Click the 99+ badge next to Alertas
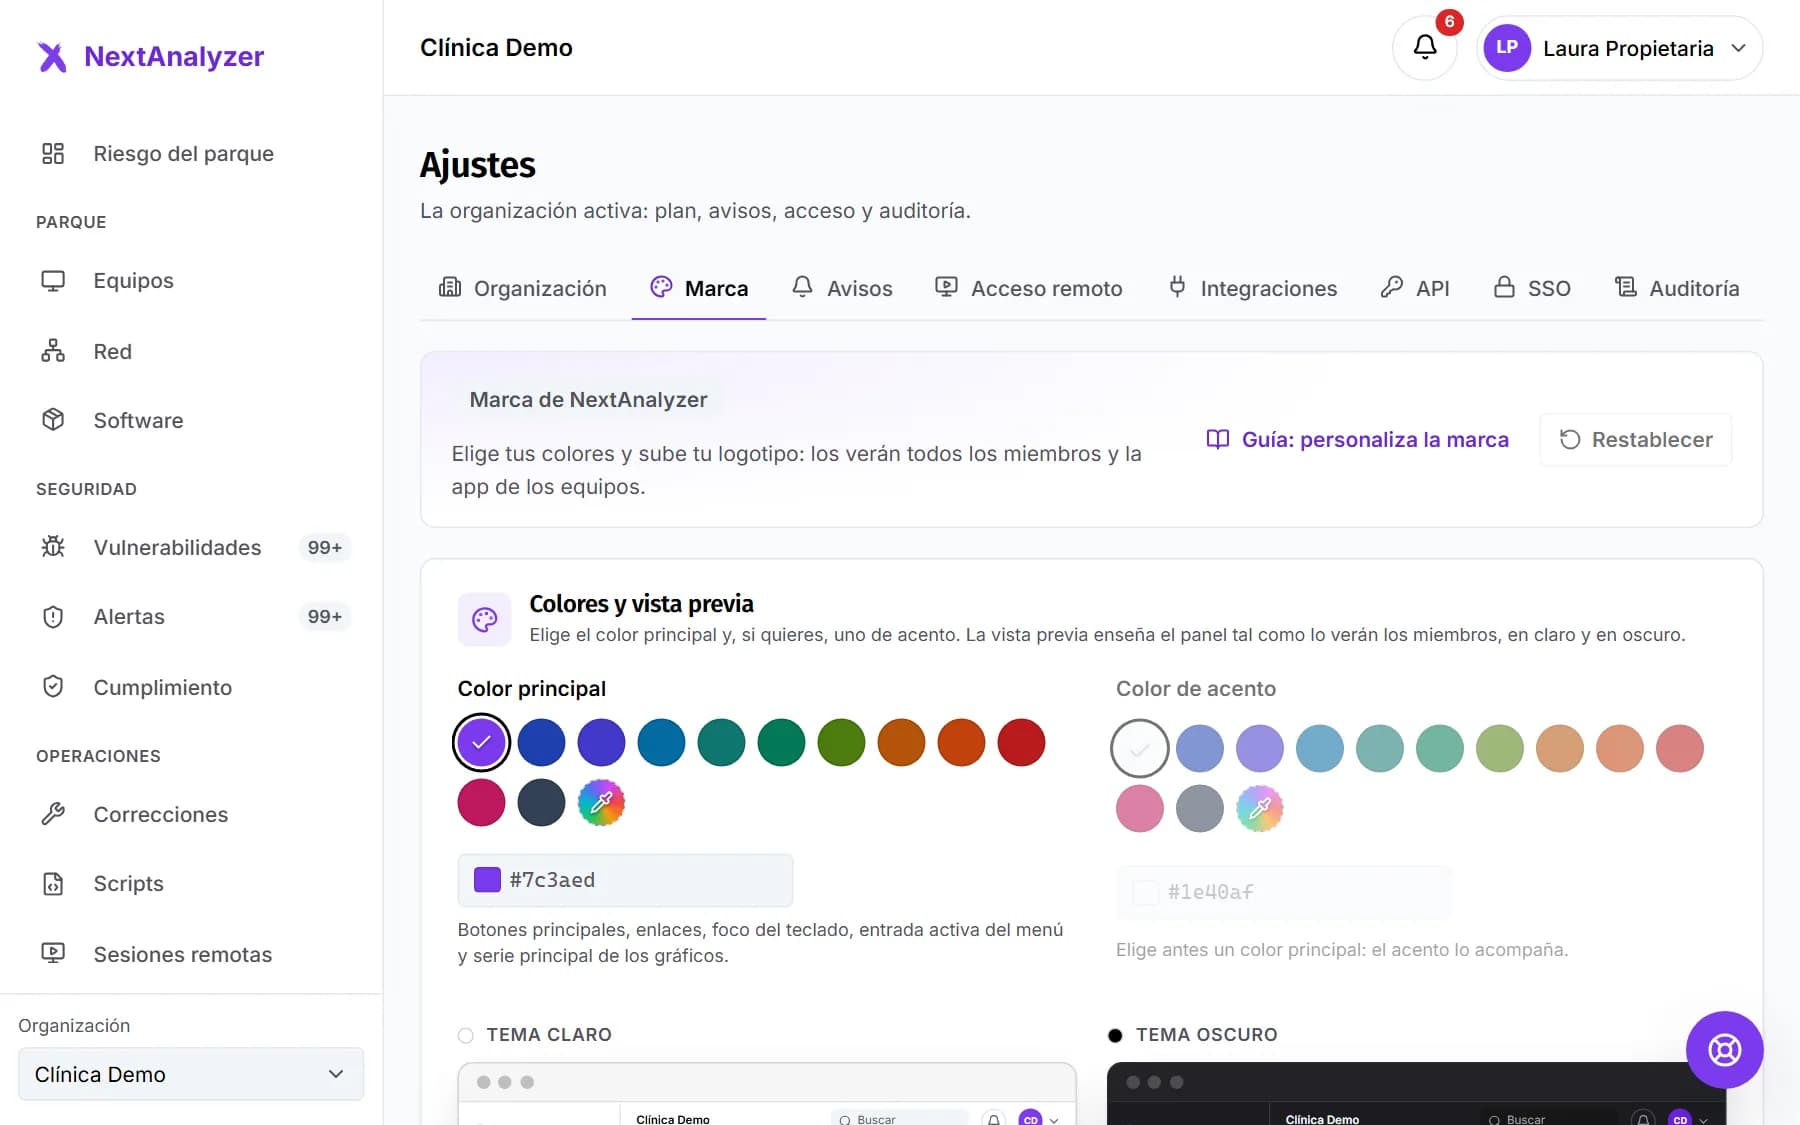Image resolution: width=1800 pixels, height=1125 pixels. tap(324, 617)
